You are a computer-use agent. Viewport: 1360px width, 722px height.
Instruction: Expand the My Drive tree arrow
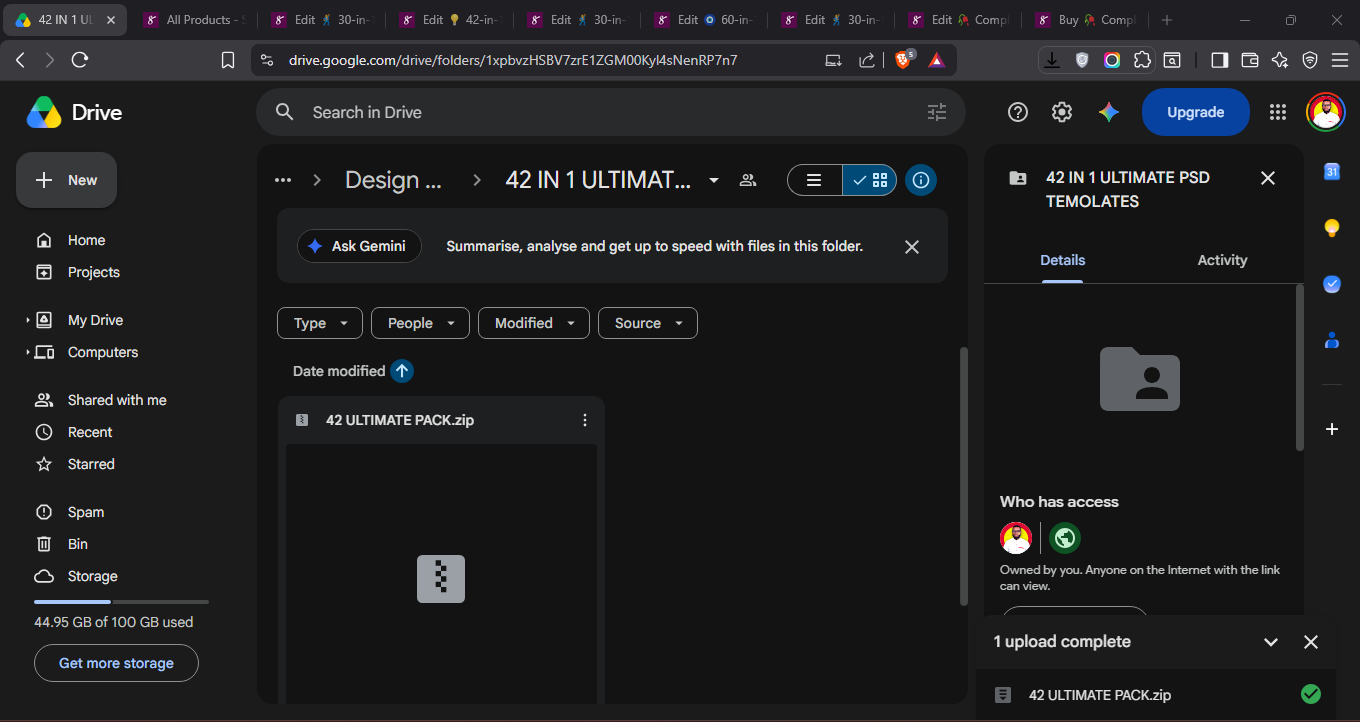(x=28, y=320)
